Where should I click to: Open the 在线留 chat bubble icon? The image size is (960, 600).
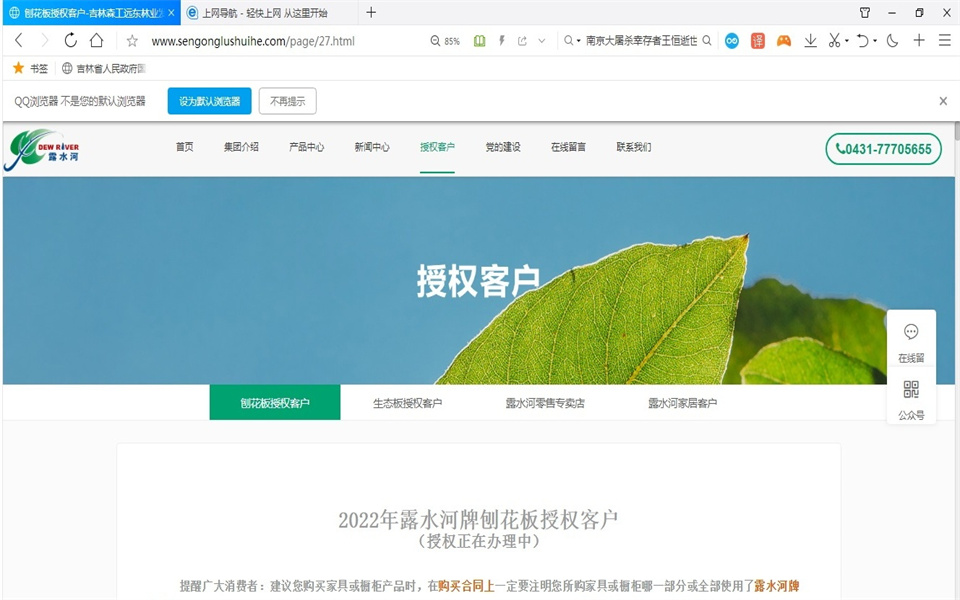click(911, 333)
